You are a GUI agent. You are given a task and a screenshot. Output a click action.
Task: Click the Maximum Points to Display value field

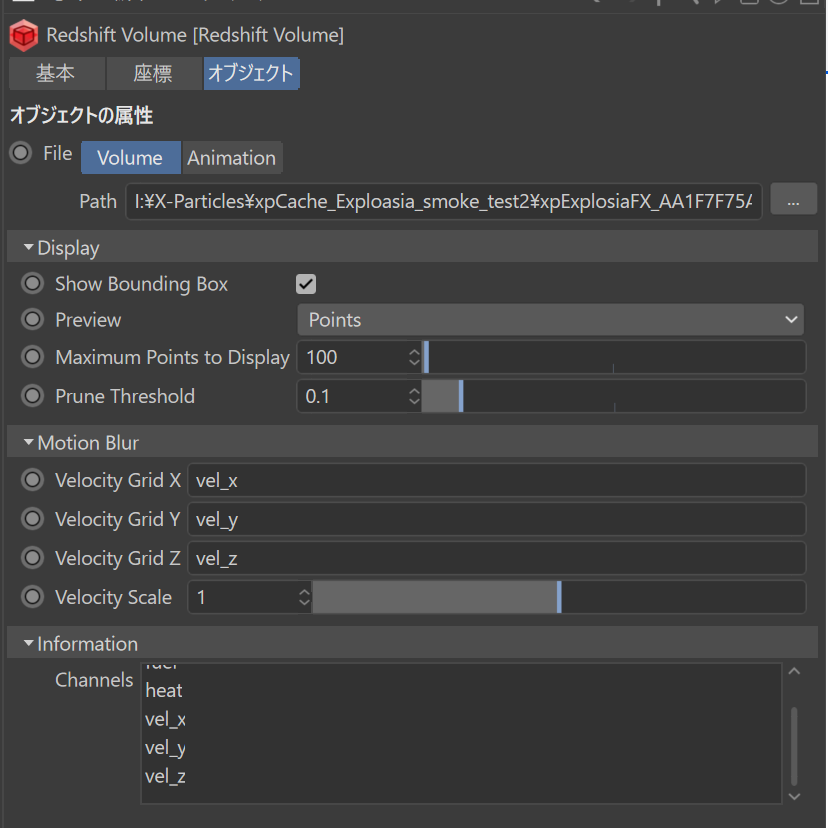(353, 357)
